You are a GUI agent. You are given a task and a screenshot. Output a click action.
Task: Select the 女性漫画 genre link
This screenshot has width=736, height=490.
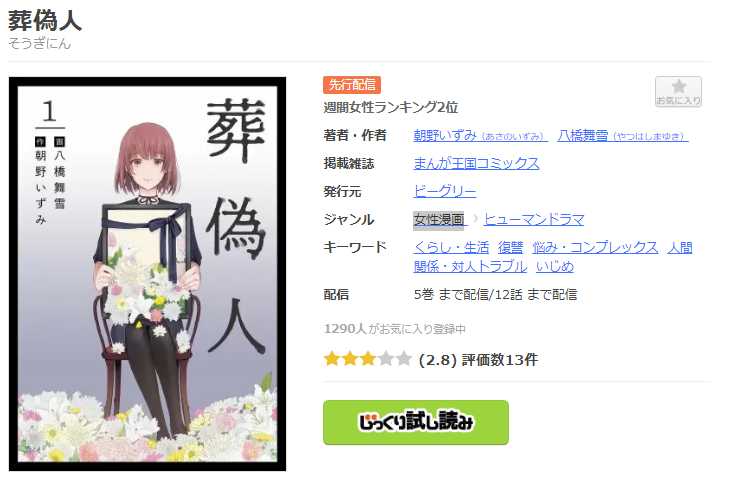tap(439, 219)
